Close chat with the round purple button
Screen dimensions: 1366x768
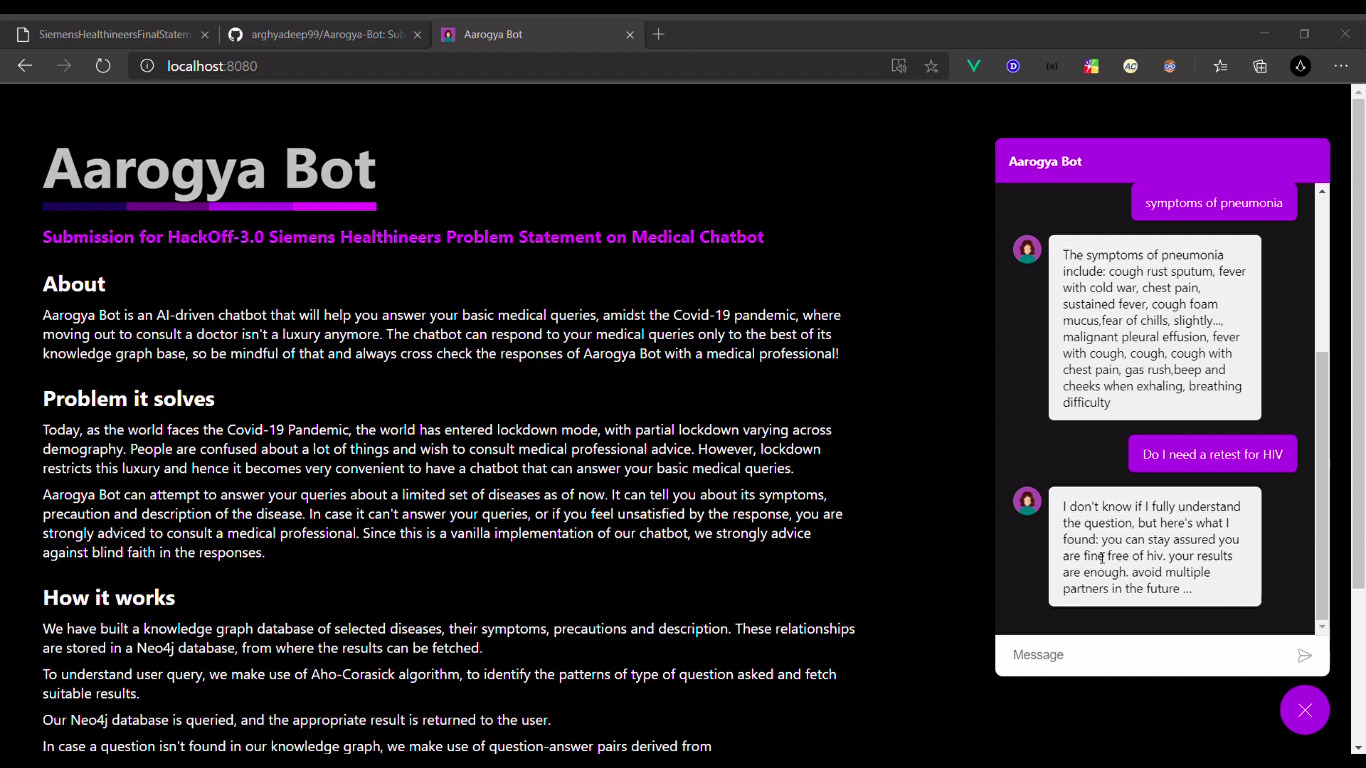click(x=1305, y=710)
